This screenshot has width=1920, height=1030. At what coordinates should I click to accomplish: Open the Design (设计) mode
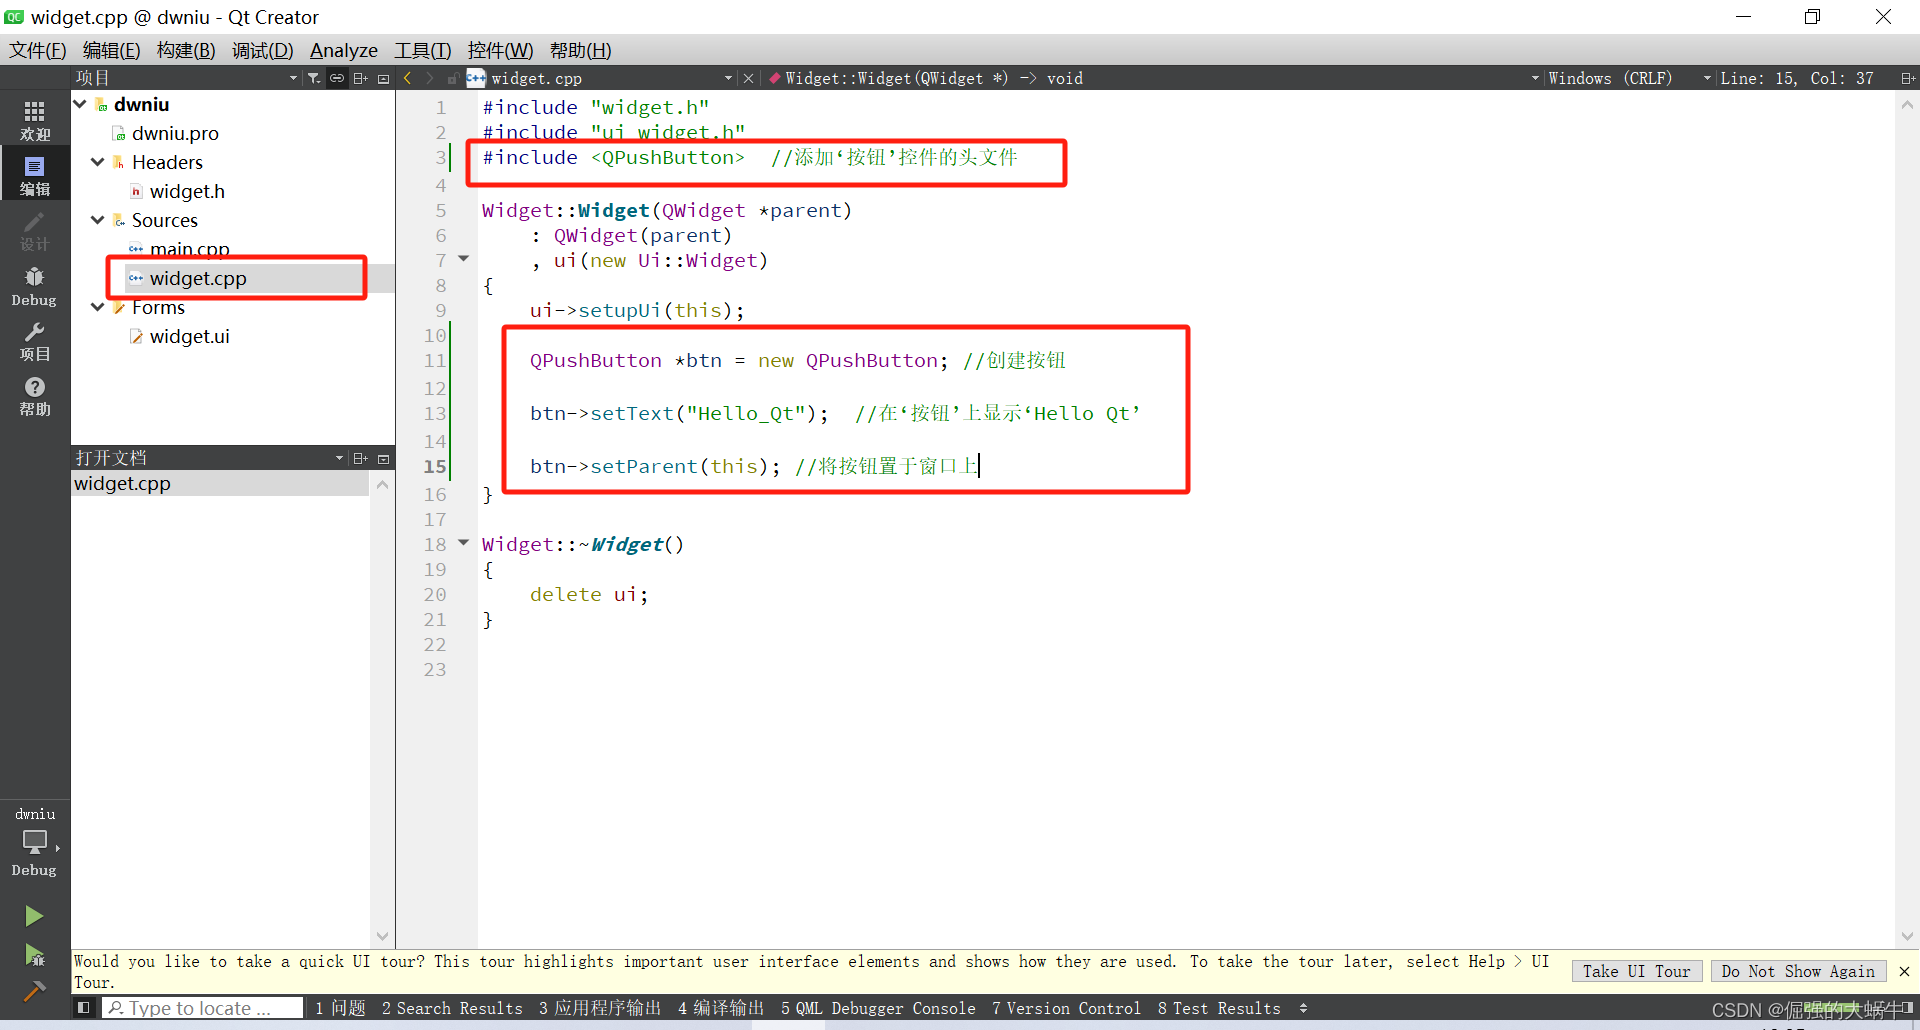tap(35, 230)
